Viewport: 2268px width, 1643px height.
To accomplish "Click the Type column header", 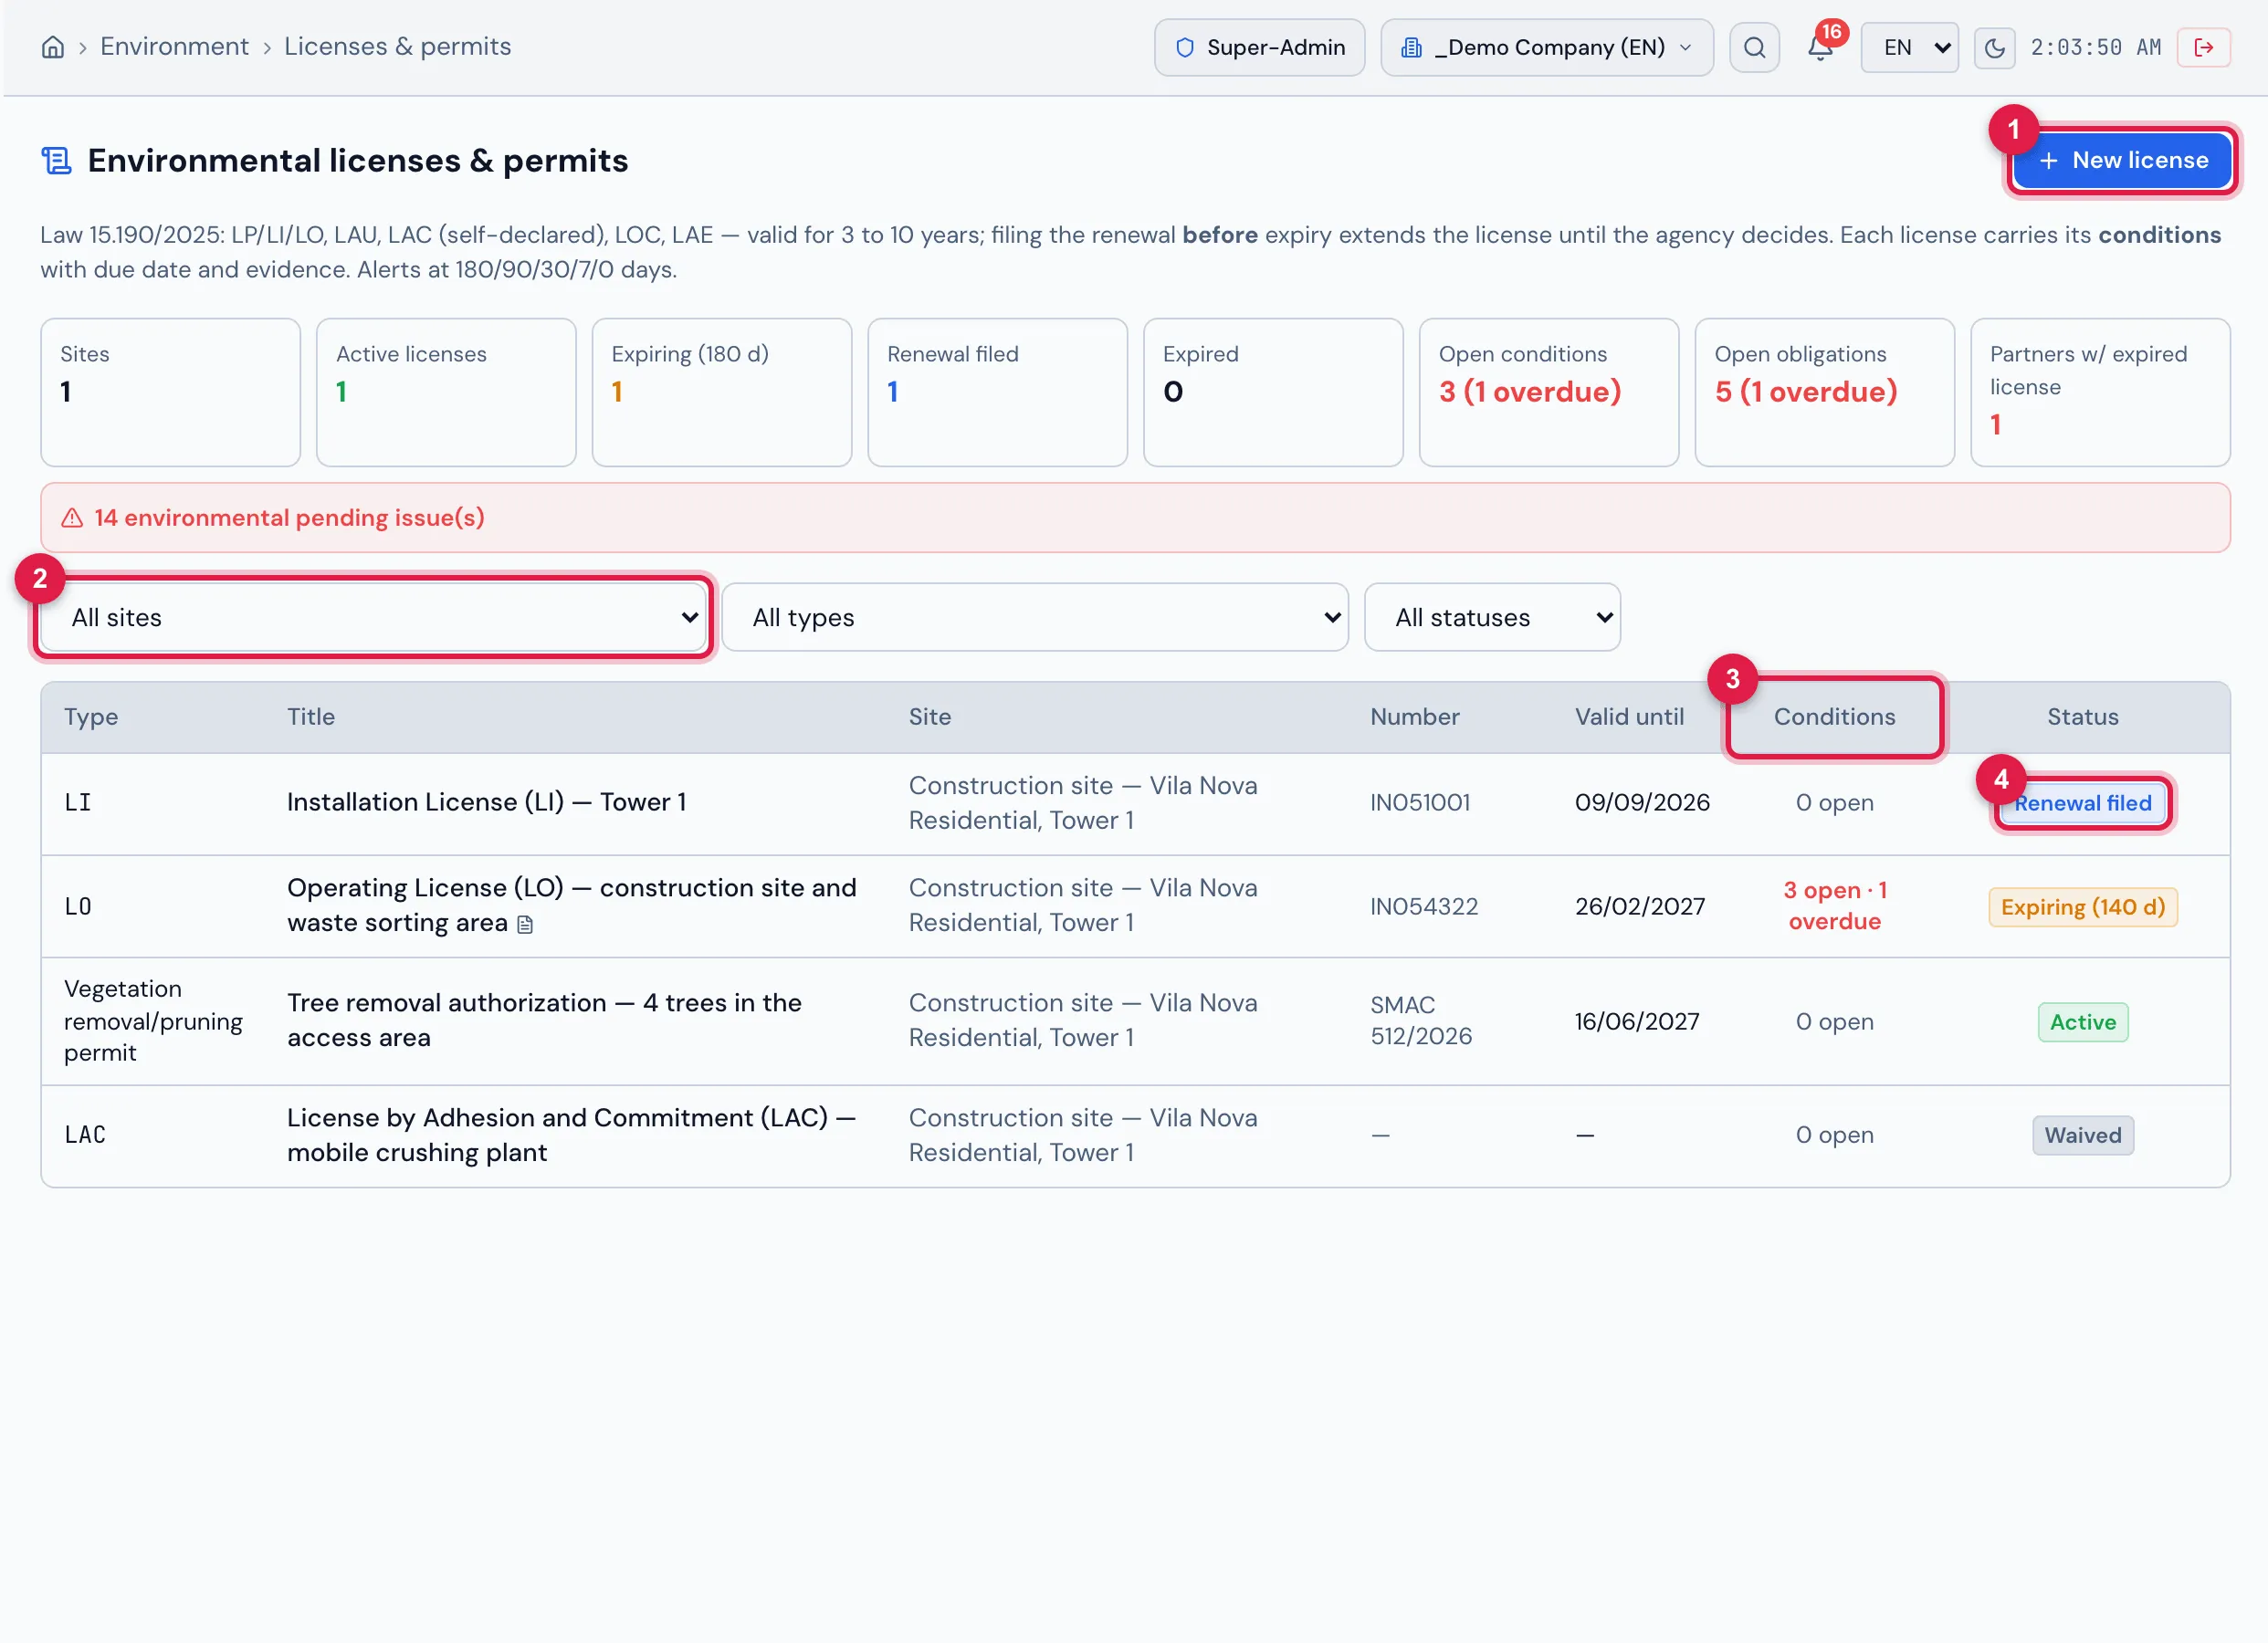I will click(x=91, y=717).
